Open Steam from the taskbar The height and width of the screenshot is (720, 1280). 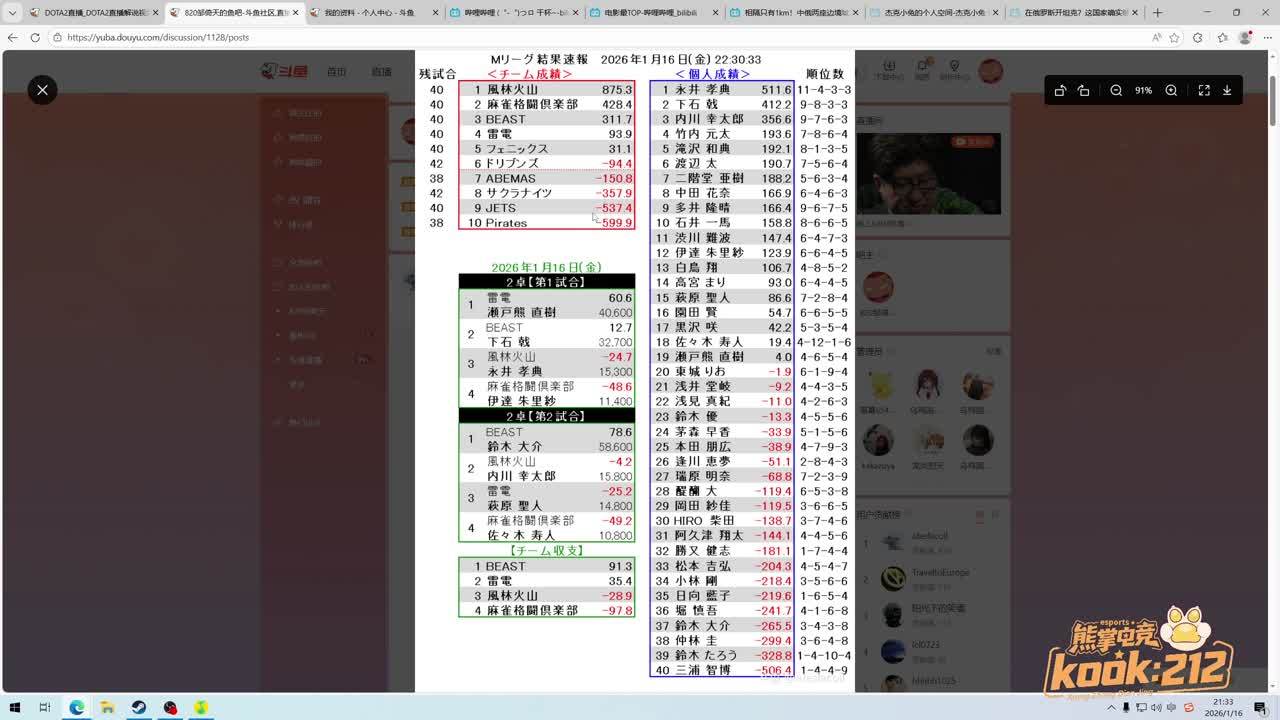point(139,707)
